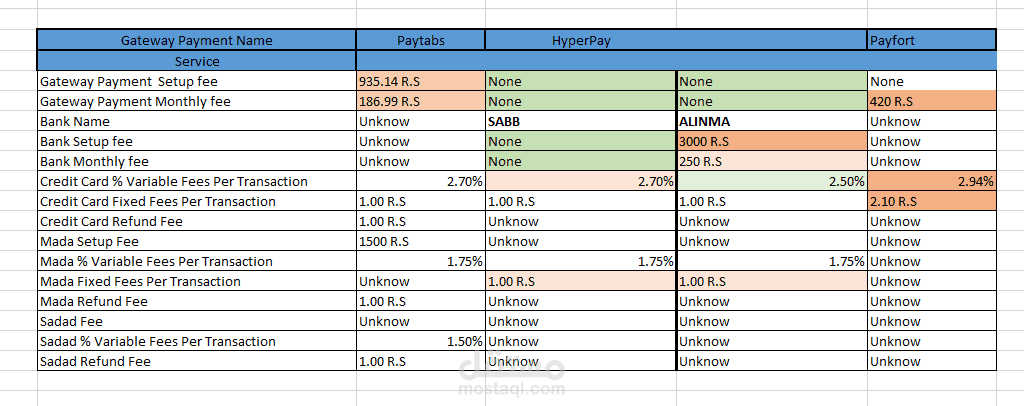Screen dimensions: 1024x406
Task: Select the ALINMA bank name cell
Action: click(772, 121)
